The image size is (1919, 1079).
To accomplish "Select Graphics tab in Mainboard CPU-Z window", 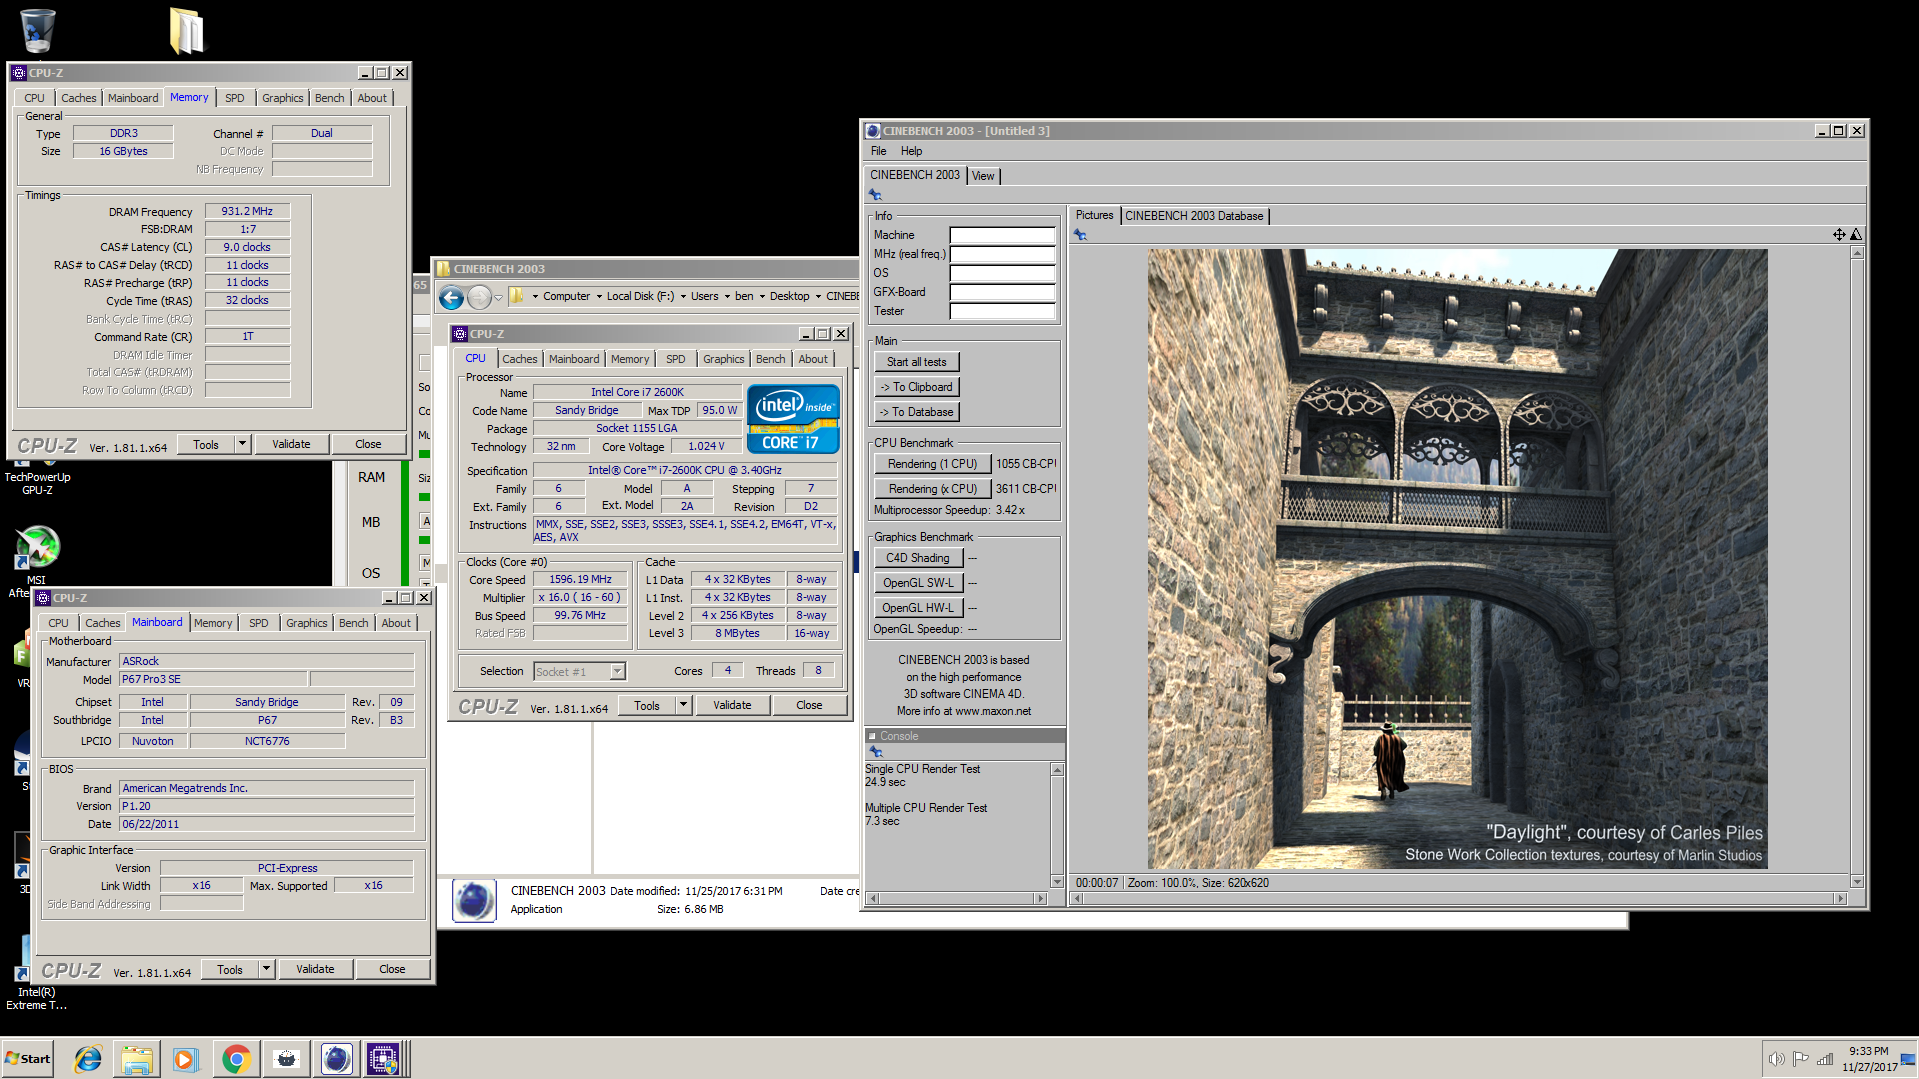I will (x=307, y=623).
